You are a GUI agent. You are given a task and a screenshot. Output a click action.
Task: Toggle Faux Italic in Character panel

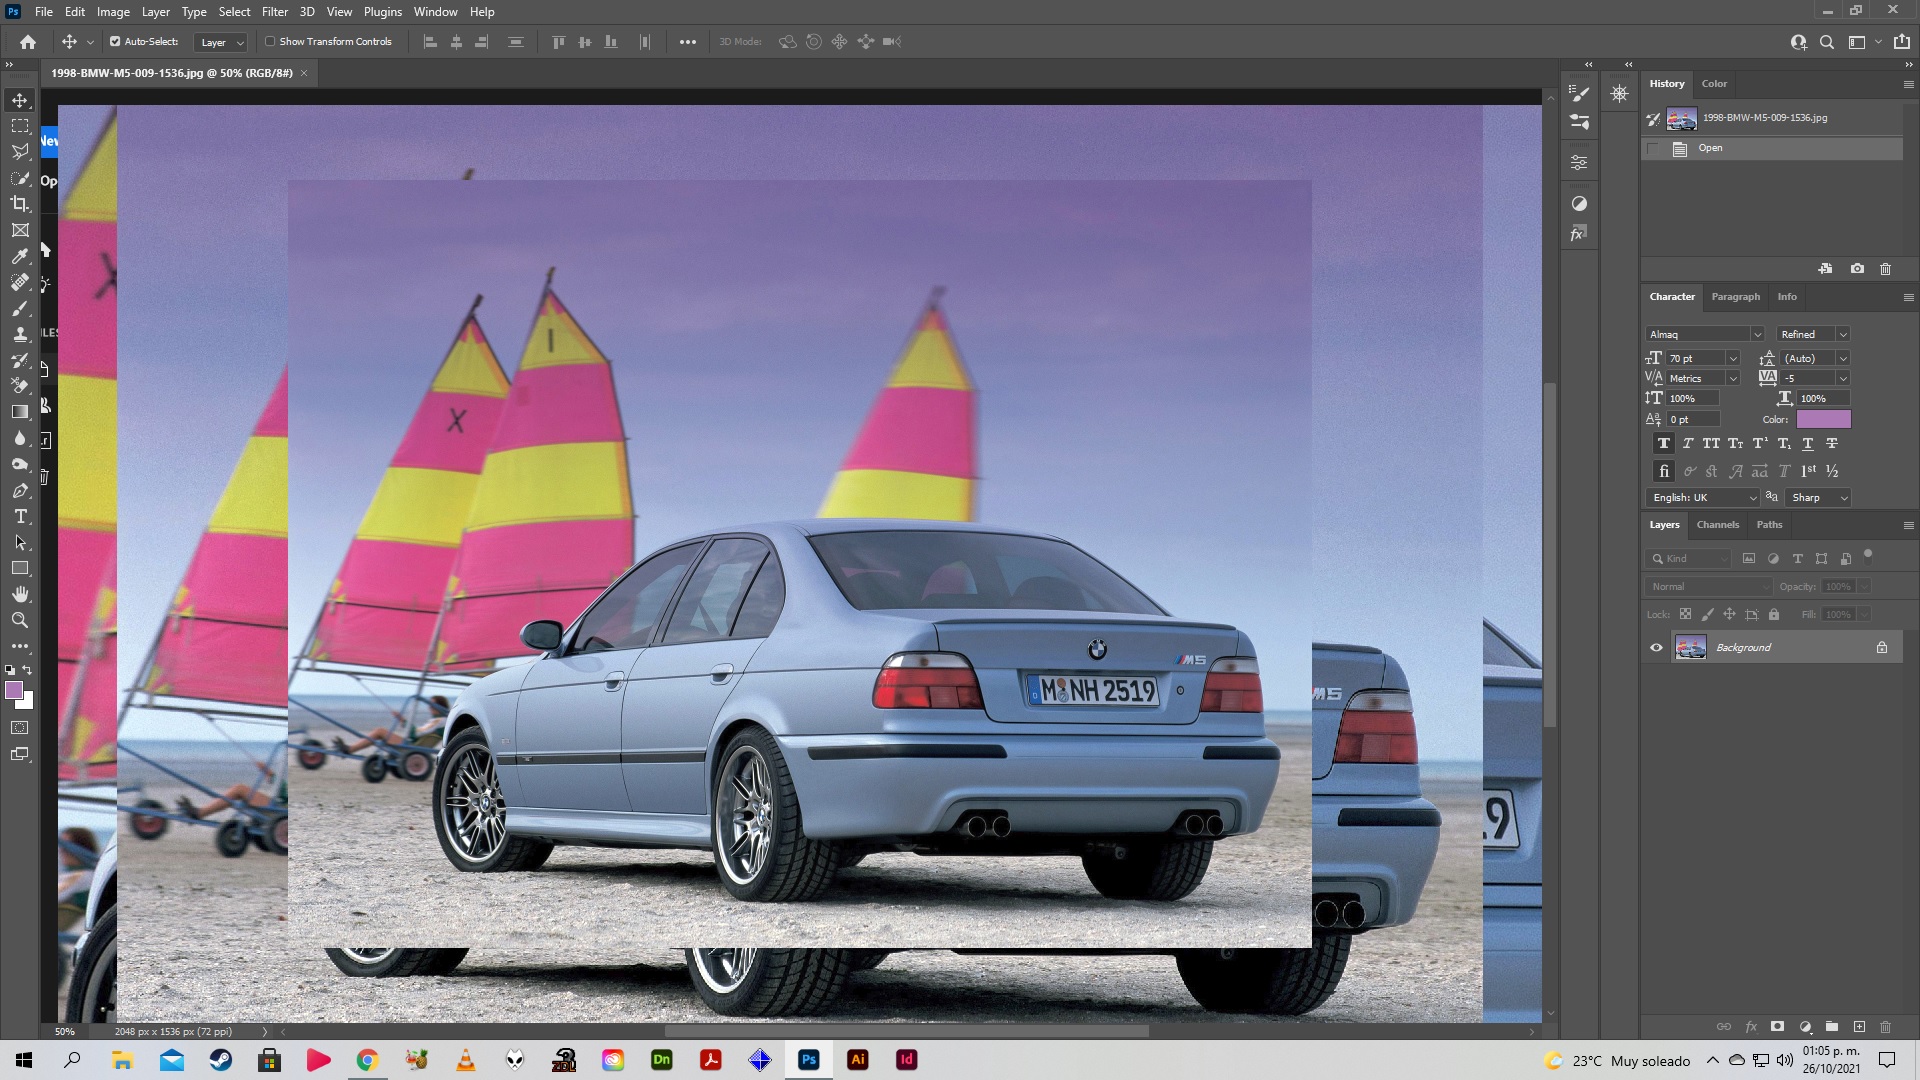(1688, 444)
